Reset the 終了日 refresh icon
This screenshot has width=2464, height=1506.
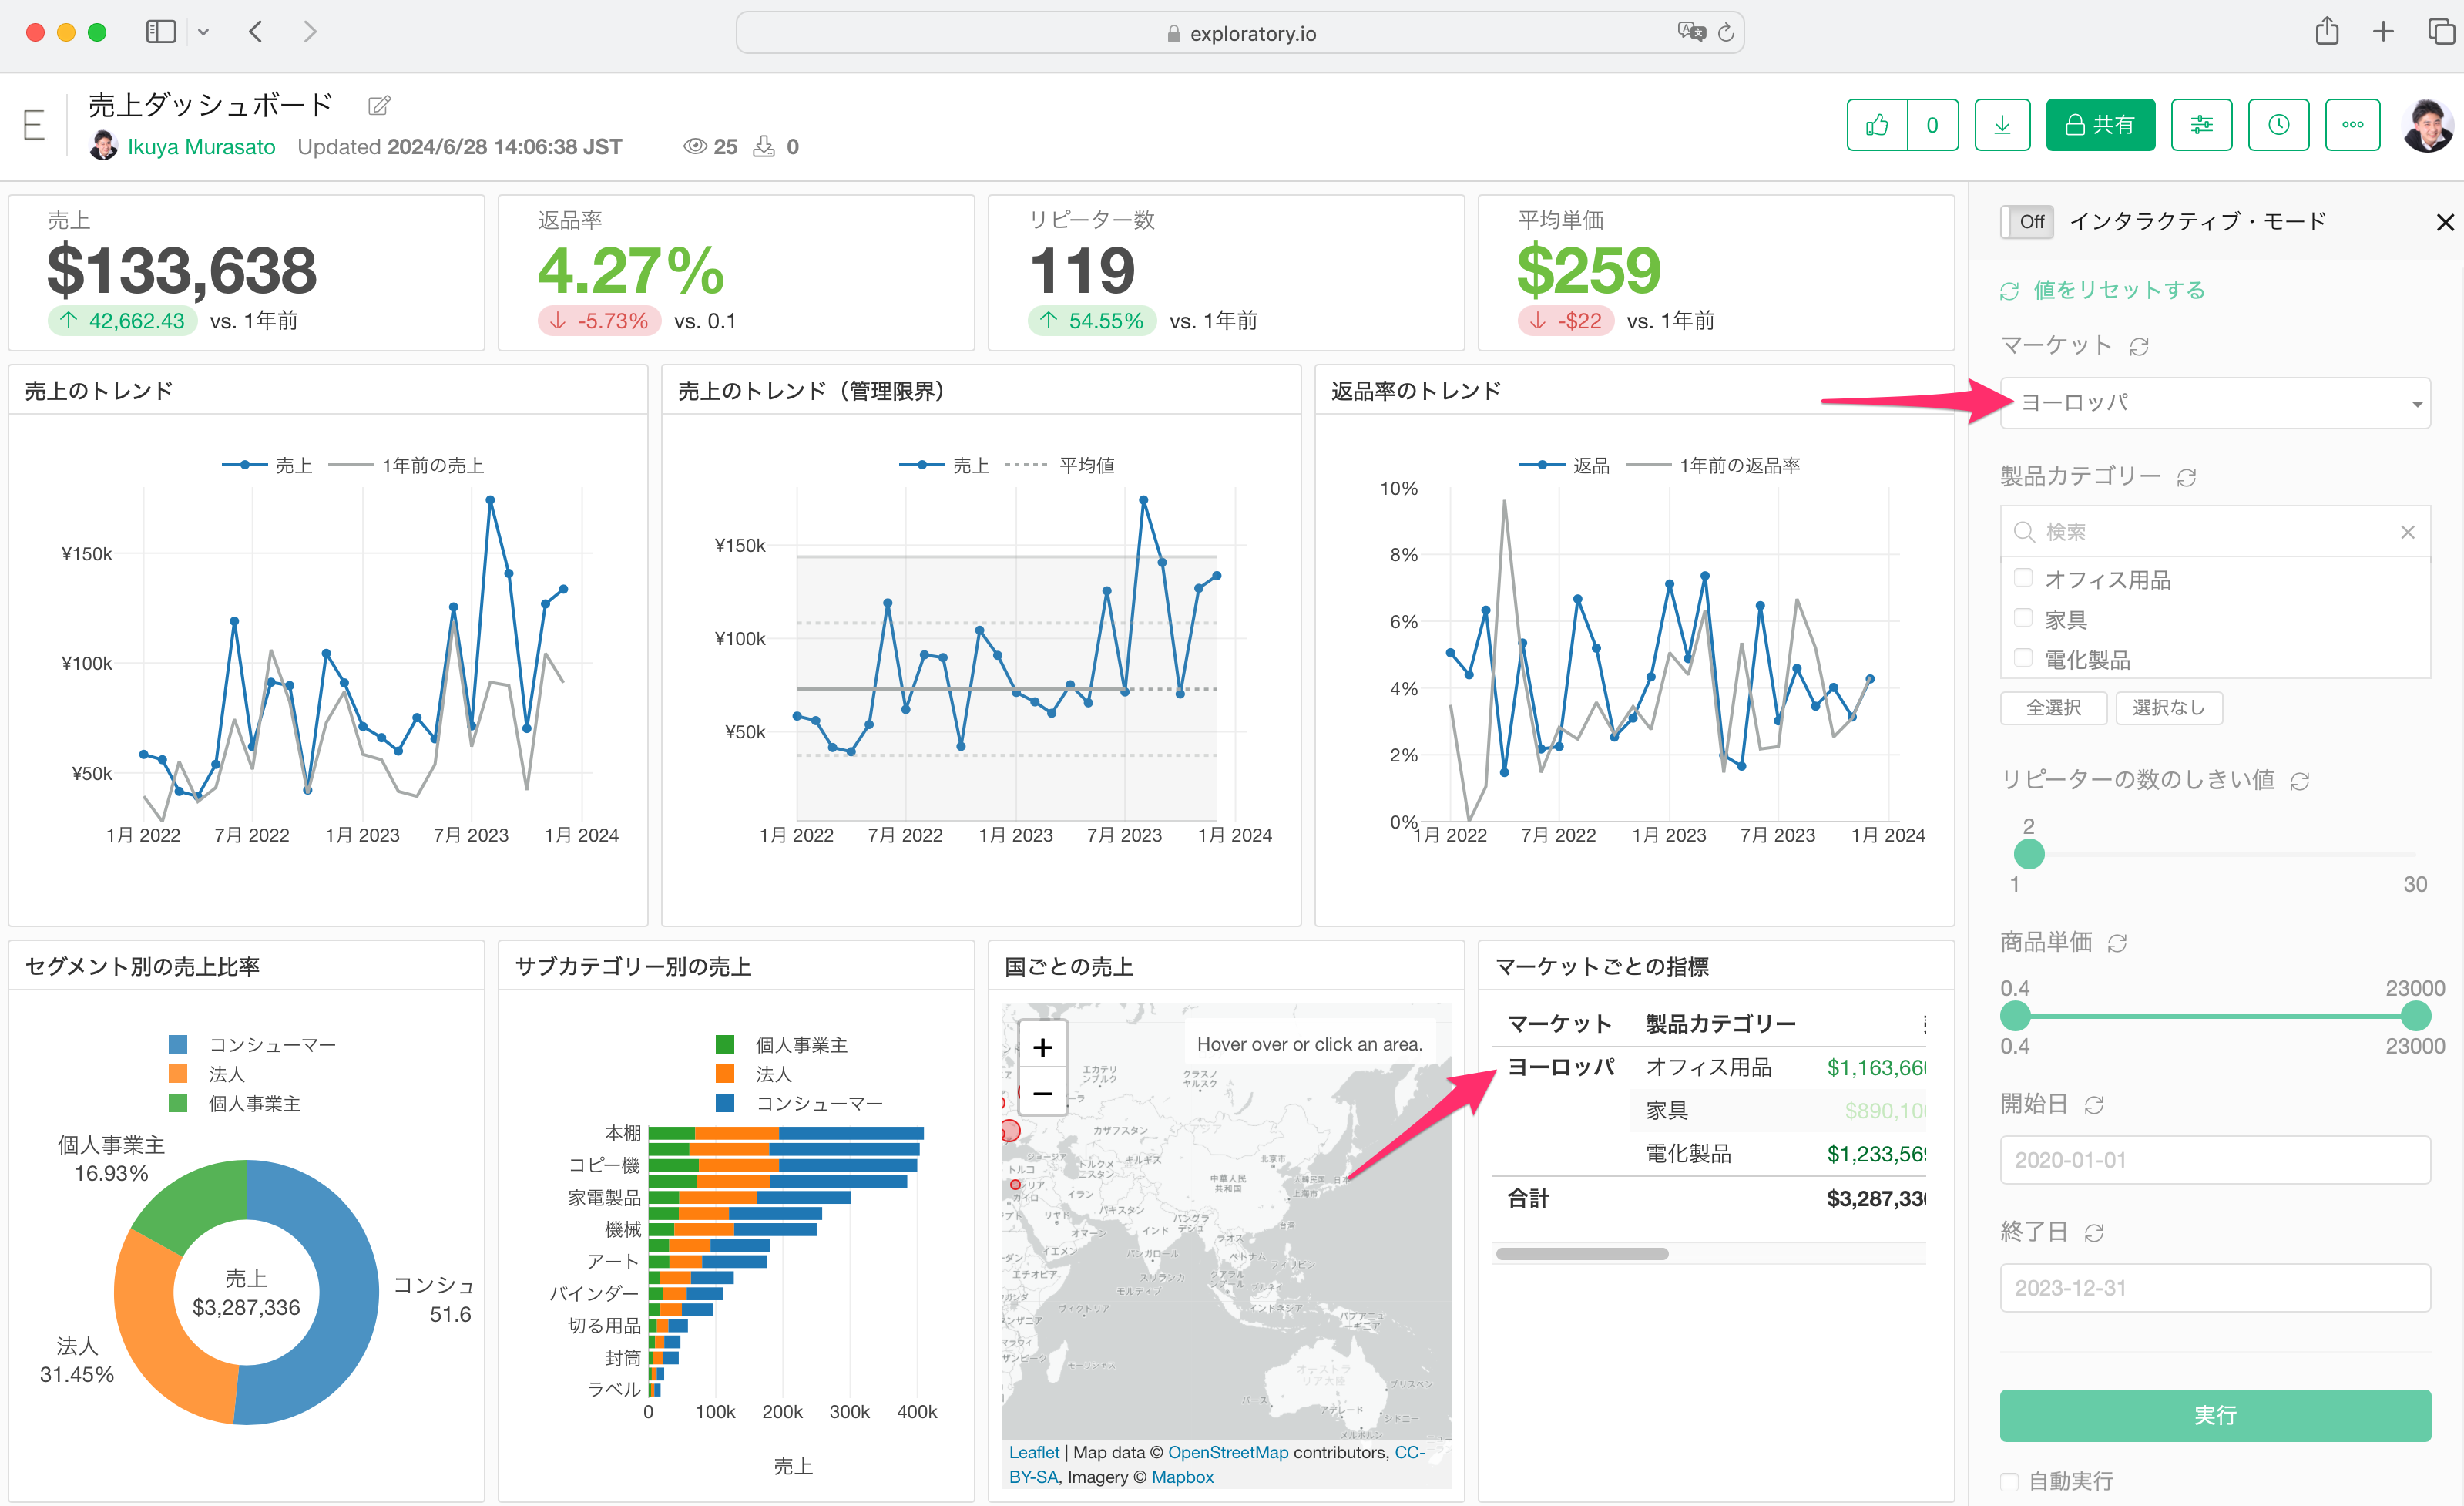pos(2094,1233)
